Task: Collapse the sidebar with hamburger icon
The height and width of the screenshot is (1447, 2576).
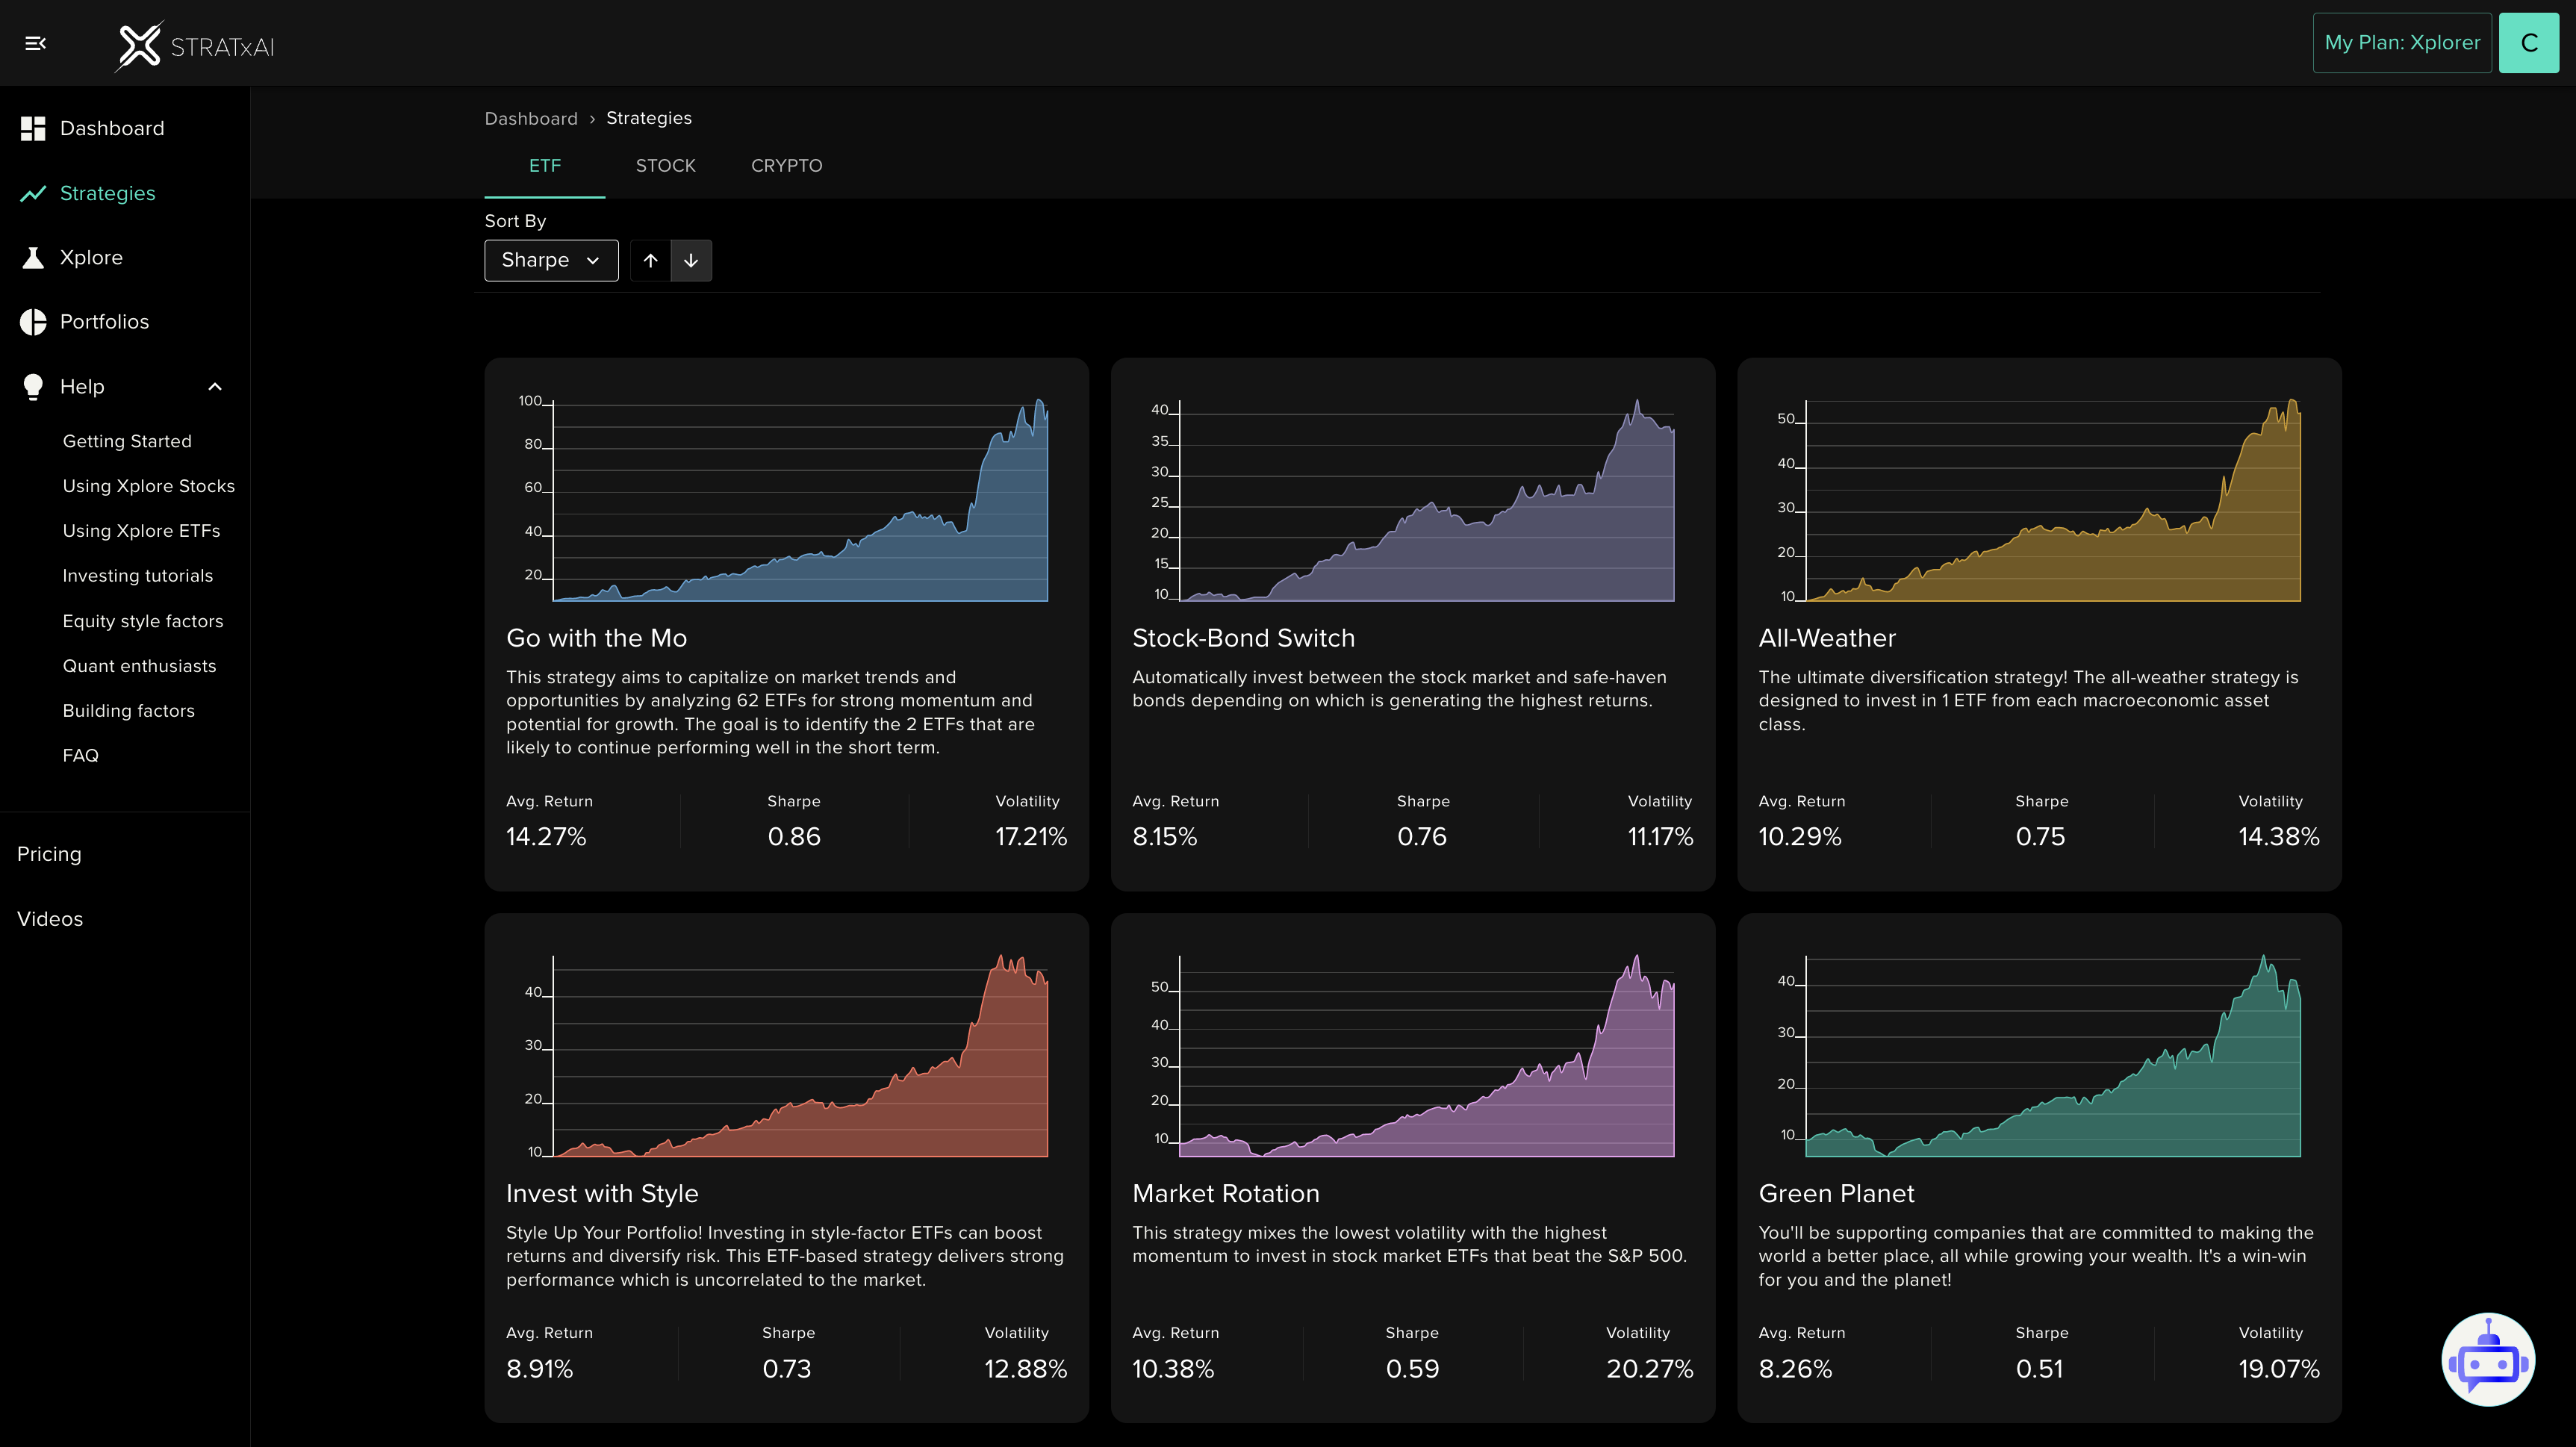Action: point(35,43)
